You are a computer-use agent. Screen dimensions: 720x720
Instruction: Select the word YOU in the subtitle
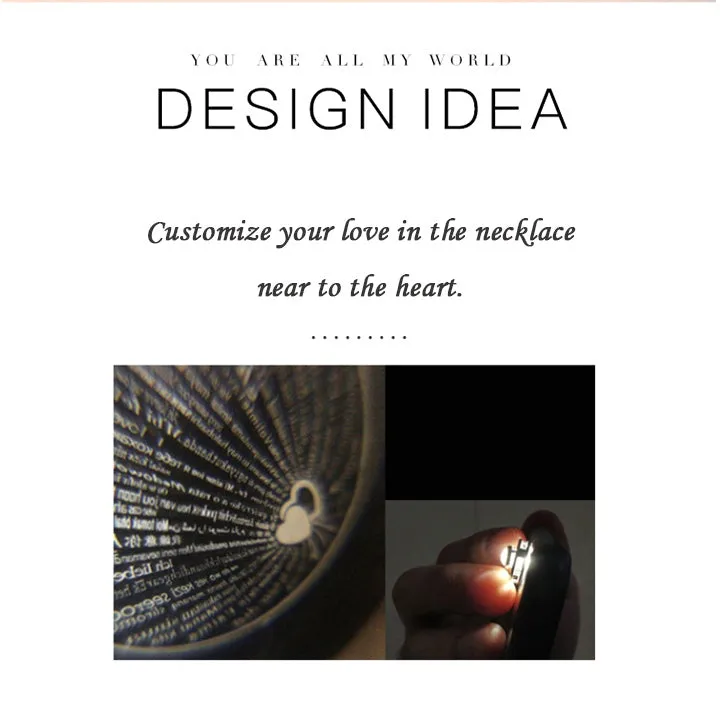[x=214, y=60]
